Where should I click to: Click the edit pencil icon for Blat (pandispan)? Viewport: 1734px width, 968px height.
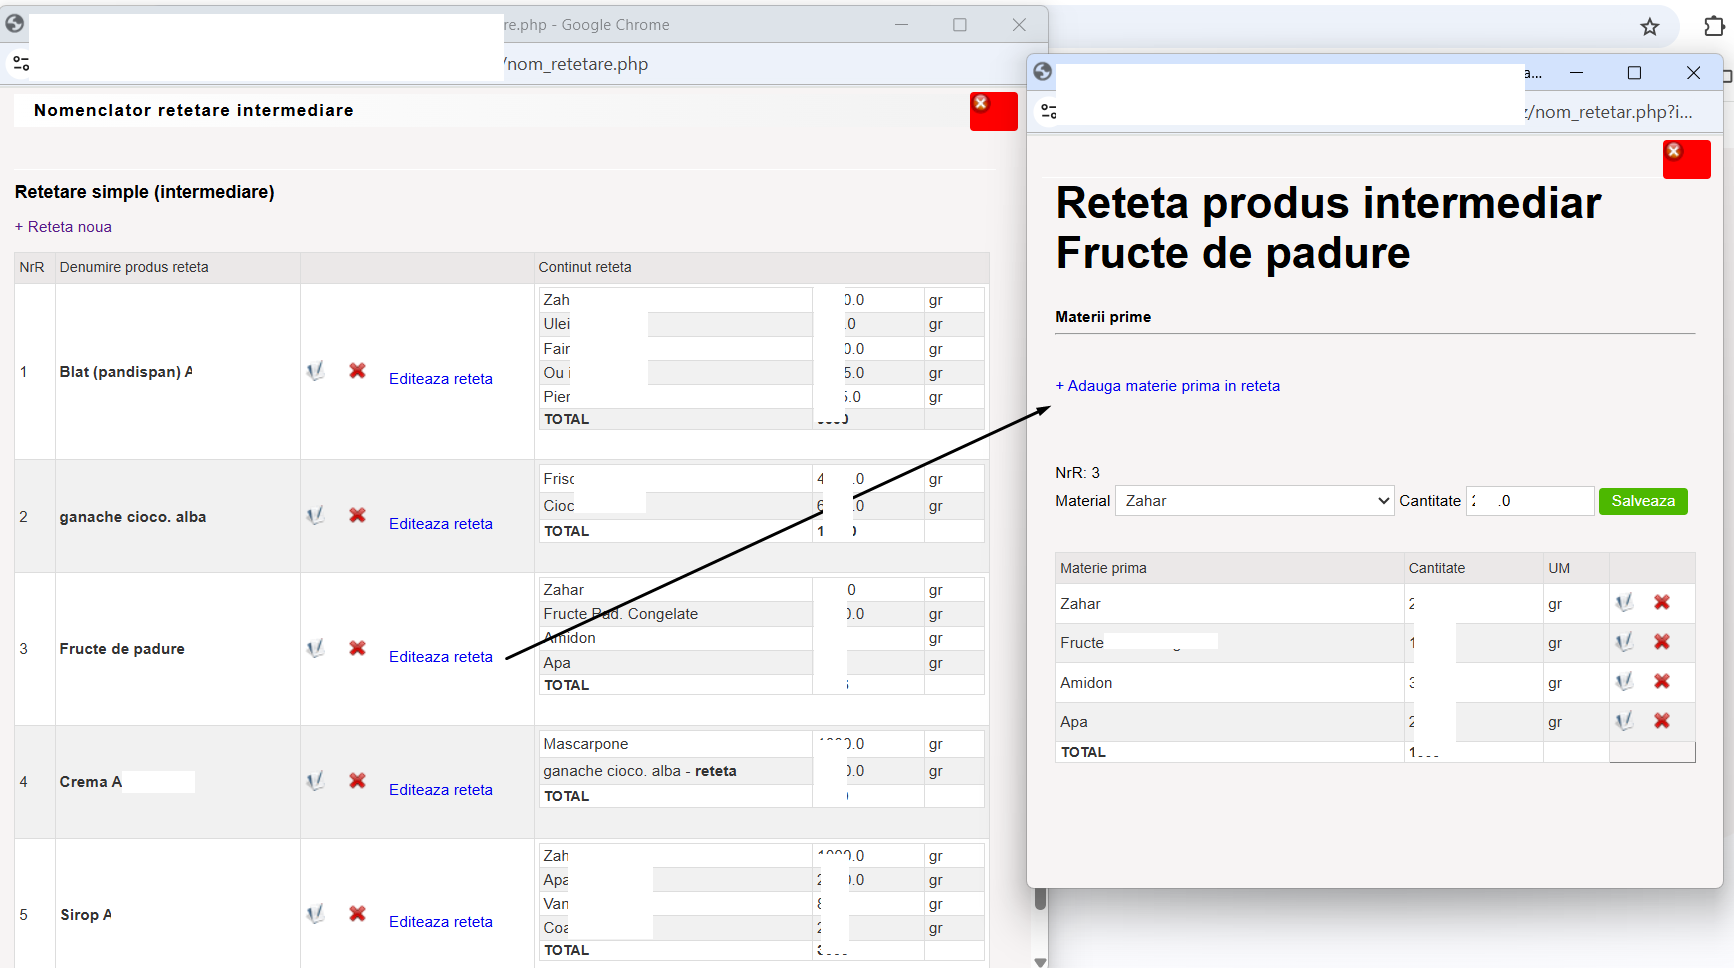coord(316,371)
